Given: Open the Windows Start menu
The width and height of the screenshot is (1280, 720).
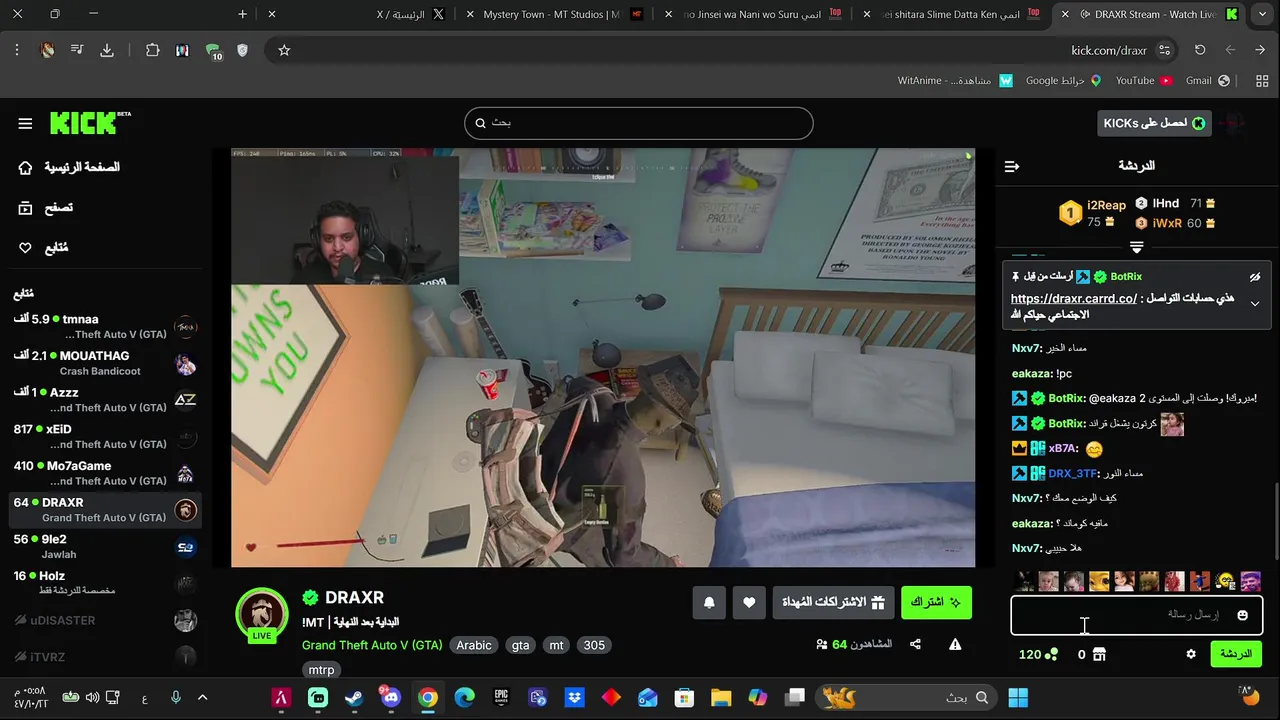Looking at the screenshot, I should click(x=1018, y=697).
